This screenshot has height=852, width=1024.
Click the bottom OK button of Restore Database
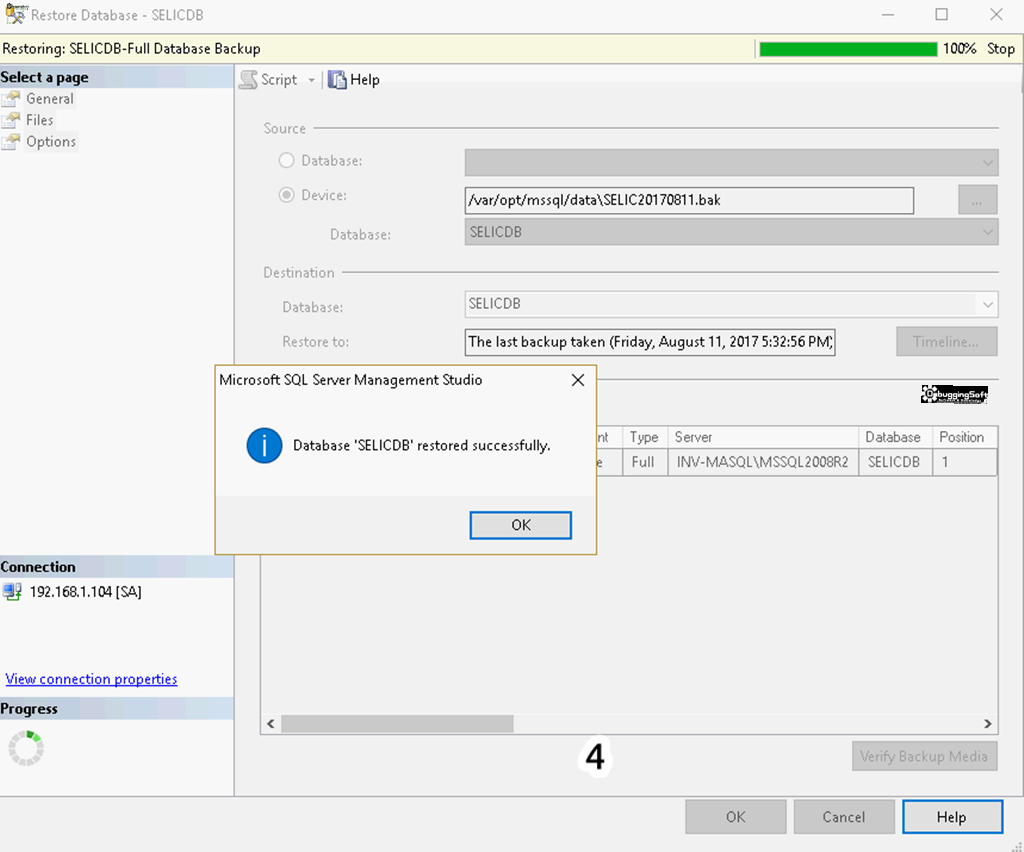pos(735,817)
